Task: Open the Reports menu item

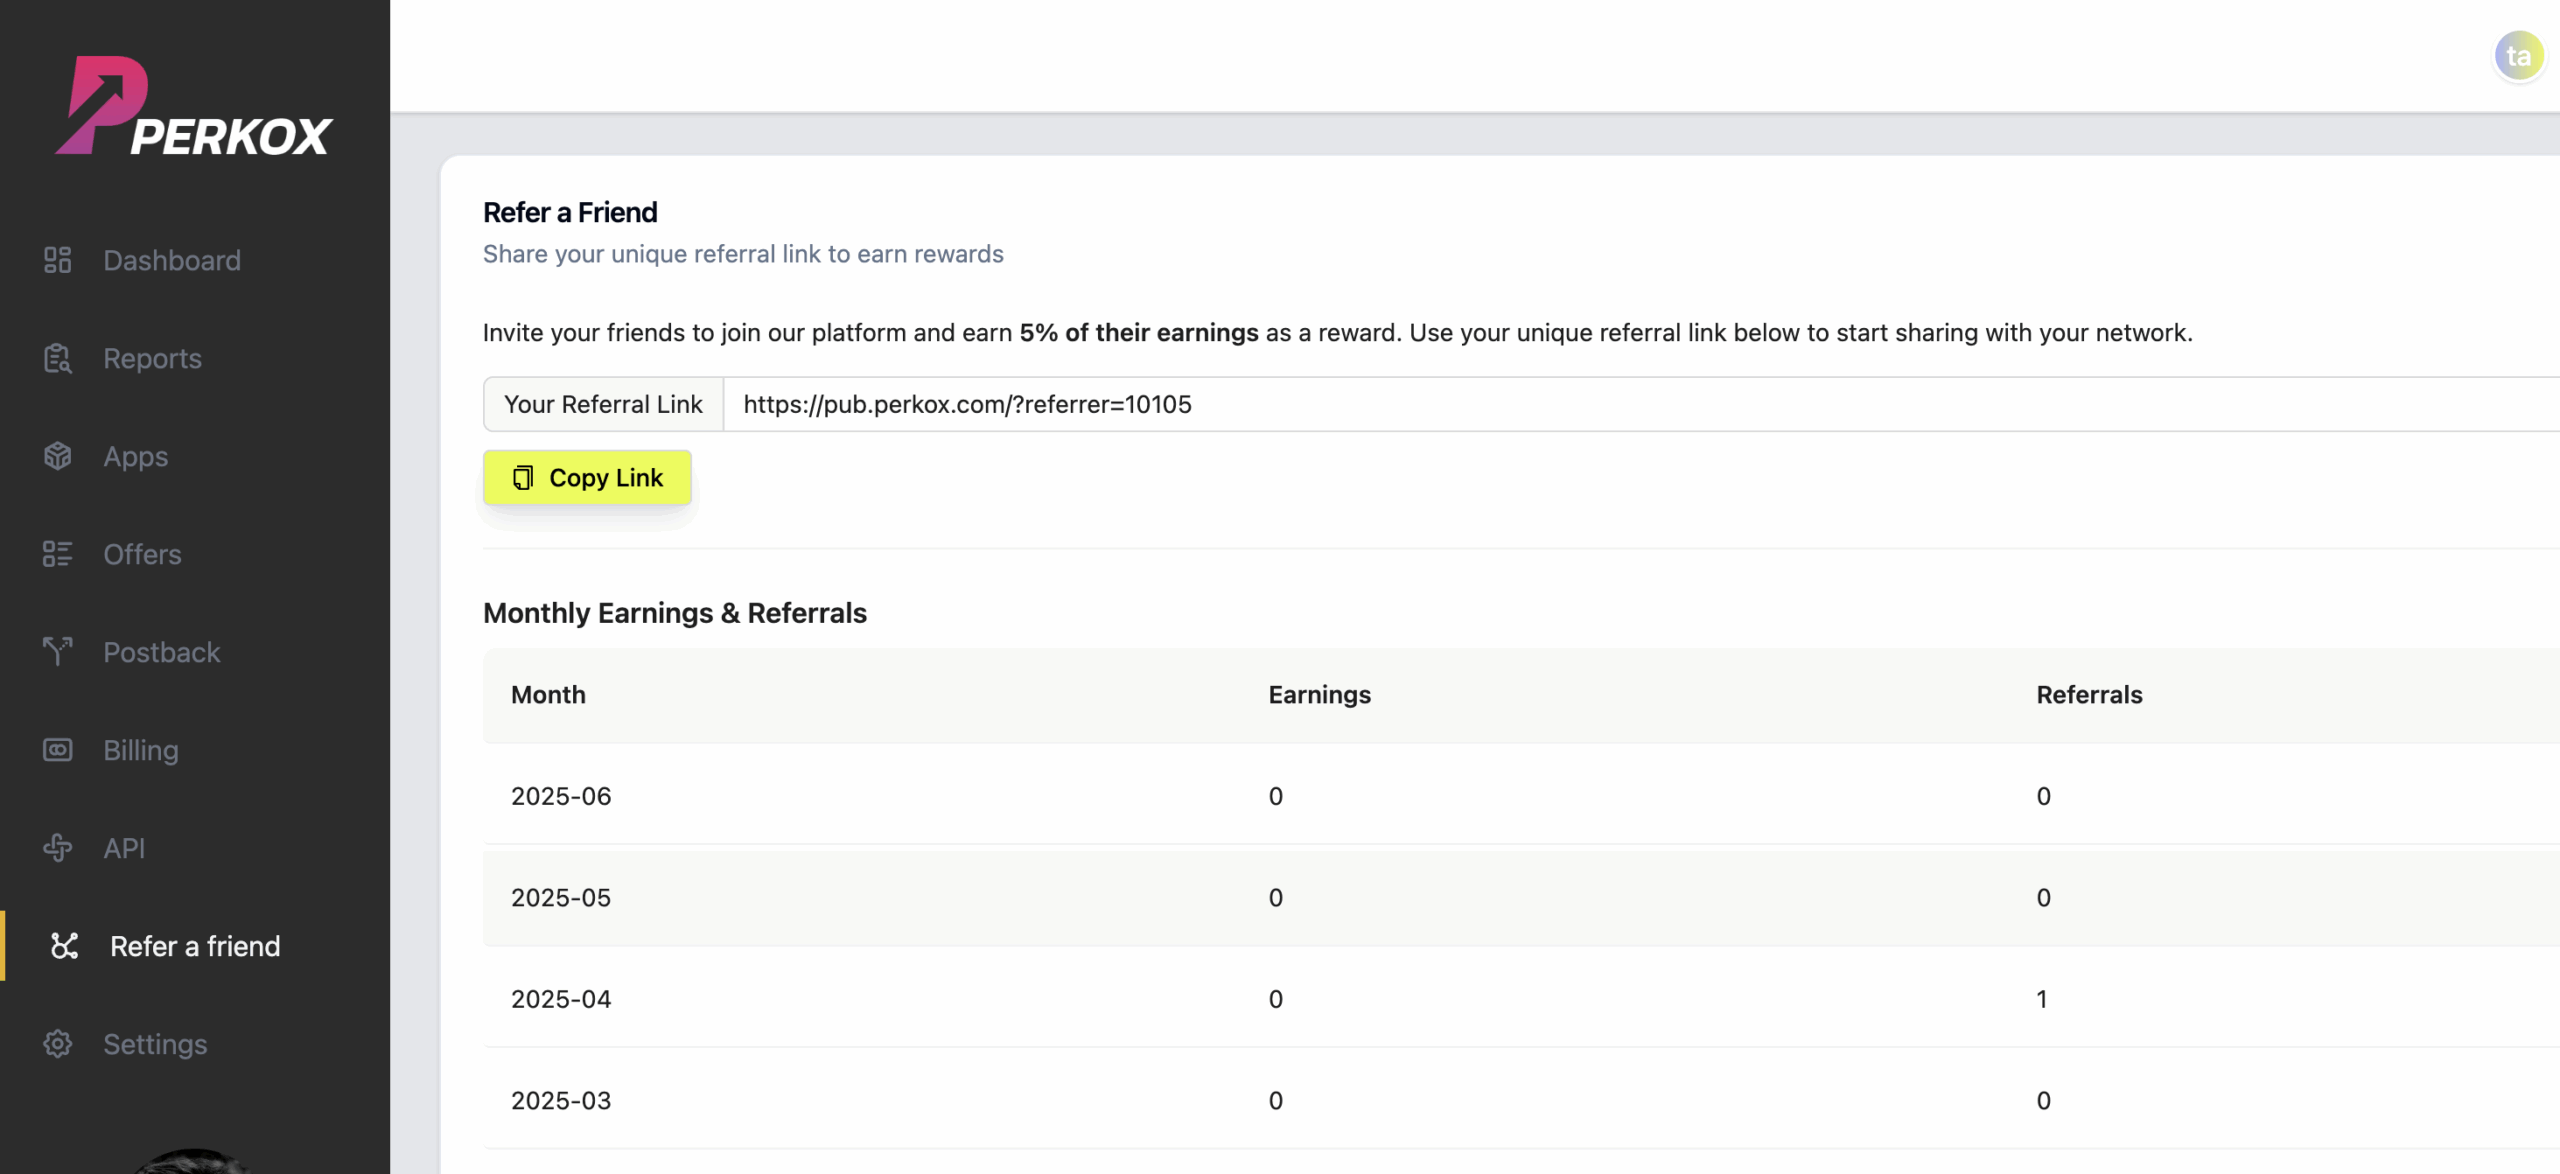Action: [152, 358]
